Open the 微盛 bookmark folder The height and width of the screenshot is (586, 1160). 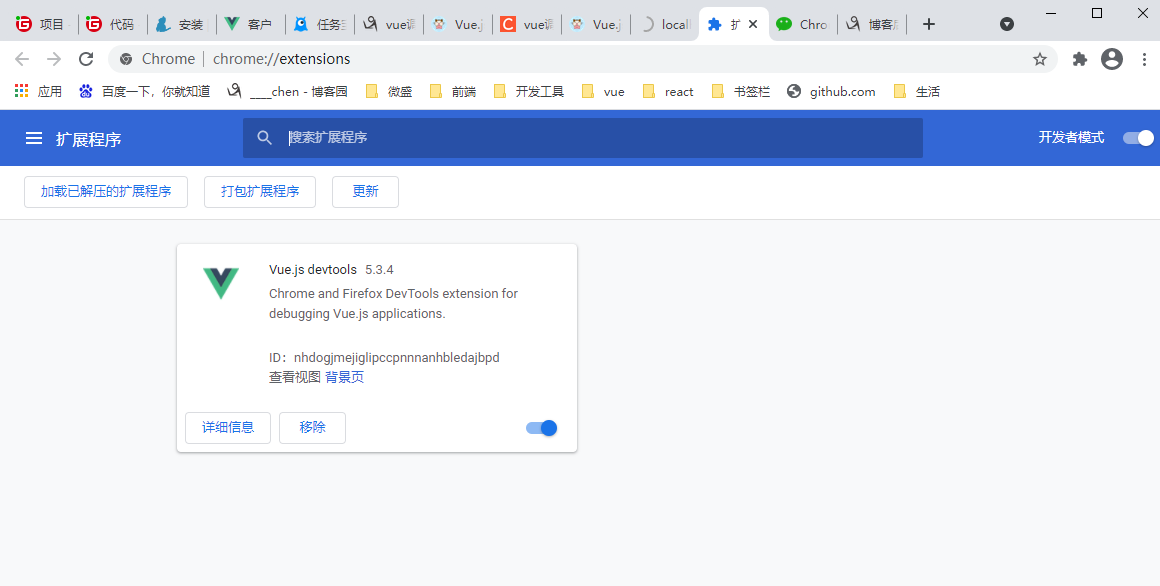[x=389, y=92]
